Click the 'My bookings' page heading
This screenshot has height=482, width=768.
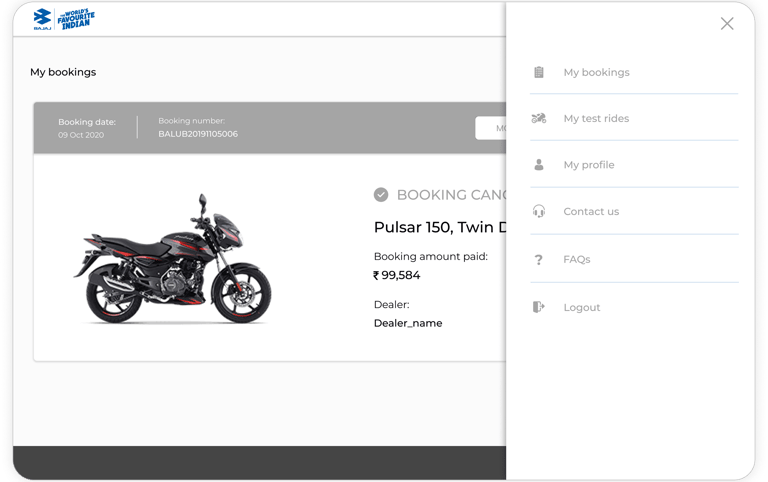click(63, 72)
